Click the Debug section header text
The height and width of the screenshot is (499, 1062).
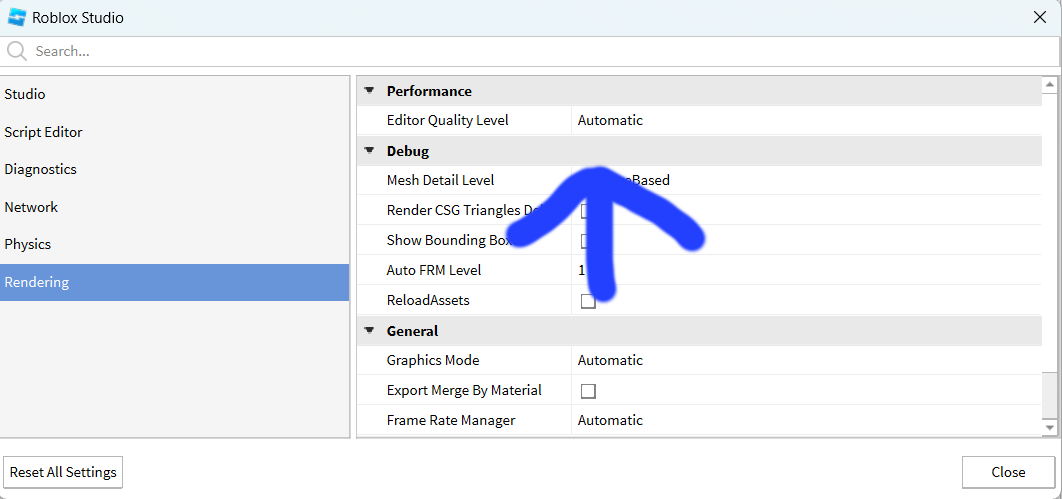point(408,151)
